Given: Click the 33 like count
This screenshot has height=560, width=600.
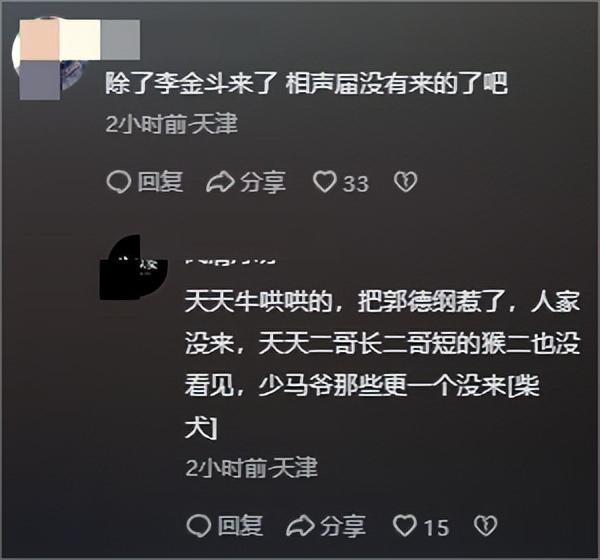Looking at the screenshot, I should (x=355, y=183).
